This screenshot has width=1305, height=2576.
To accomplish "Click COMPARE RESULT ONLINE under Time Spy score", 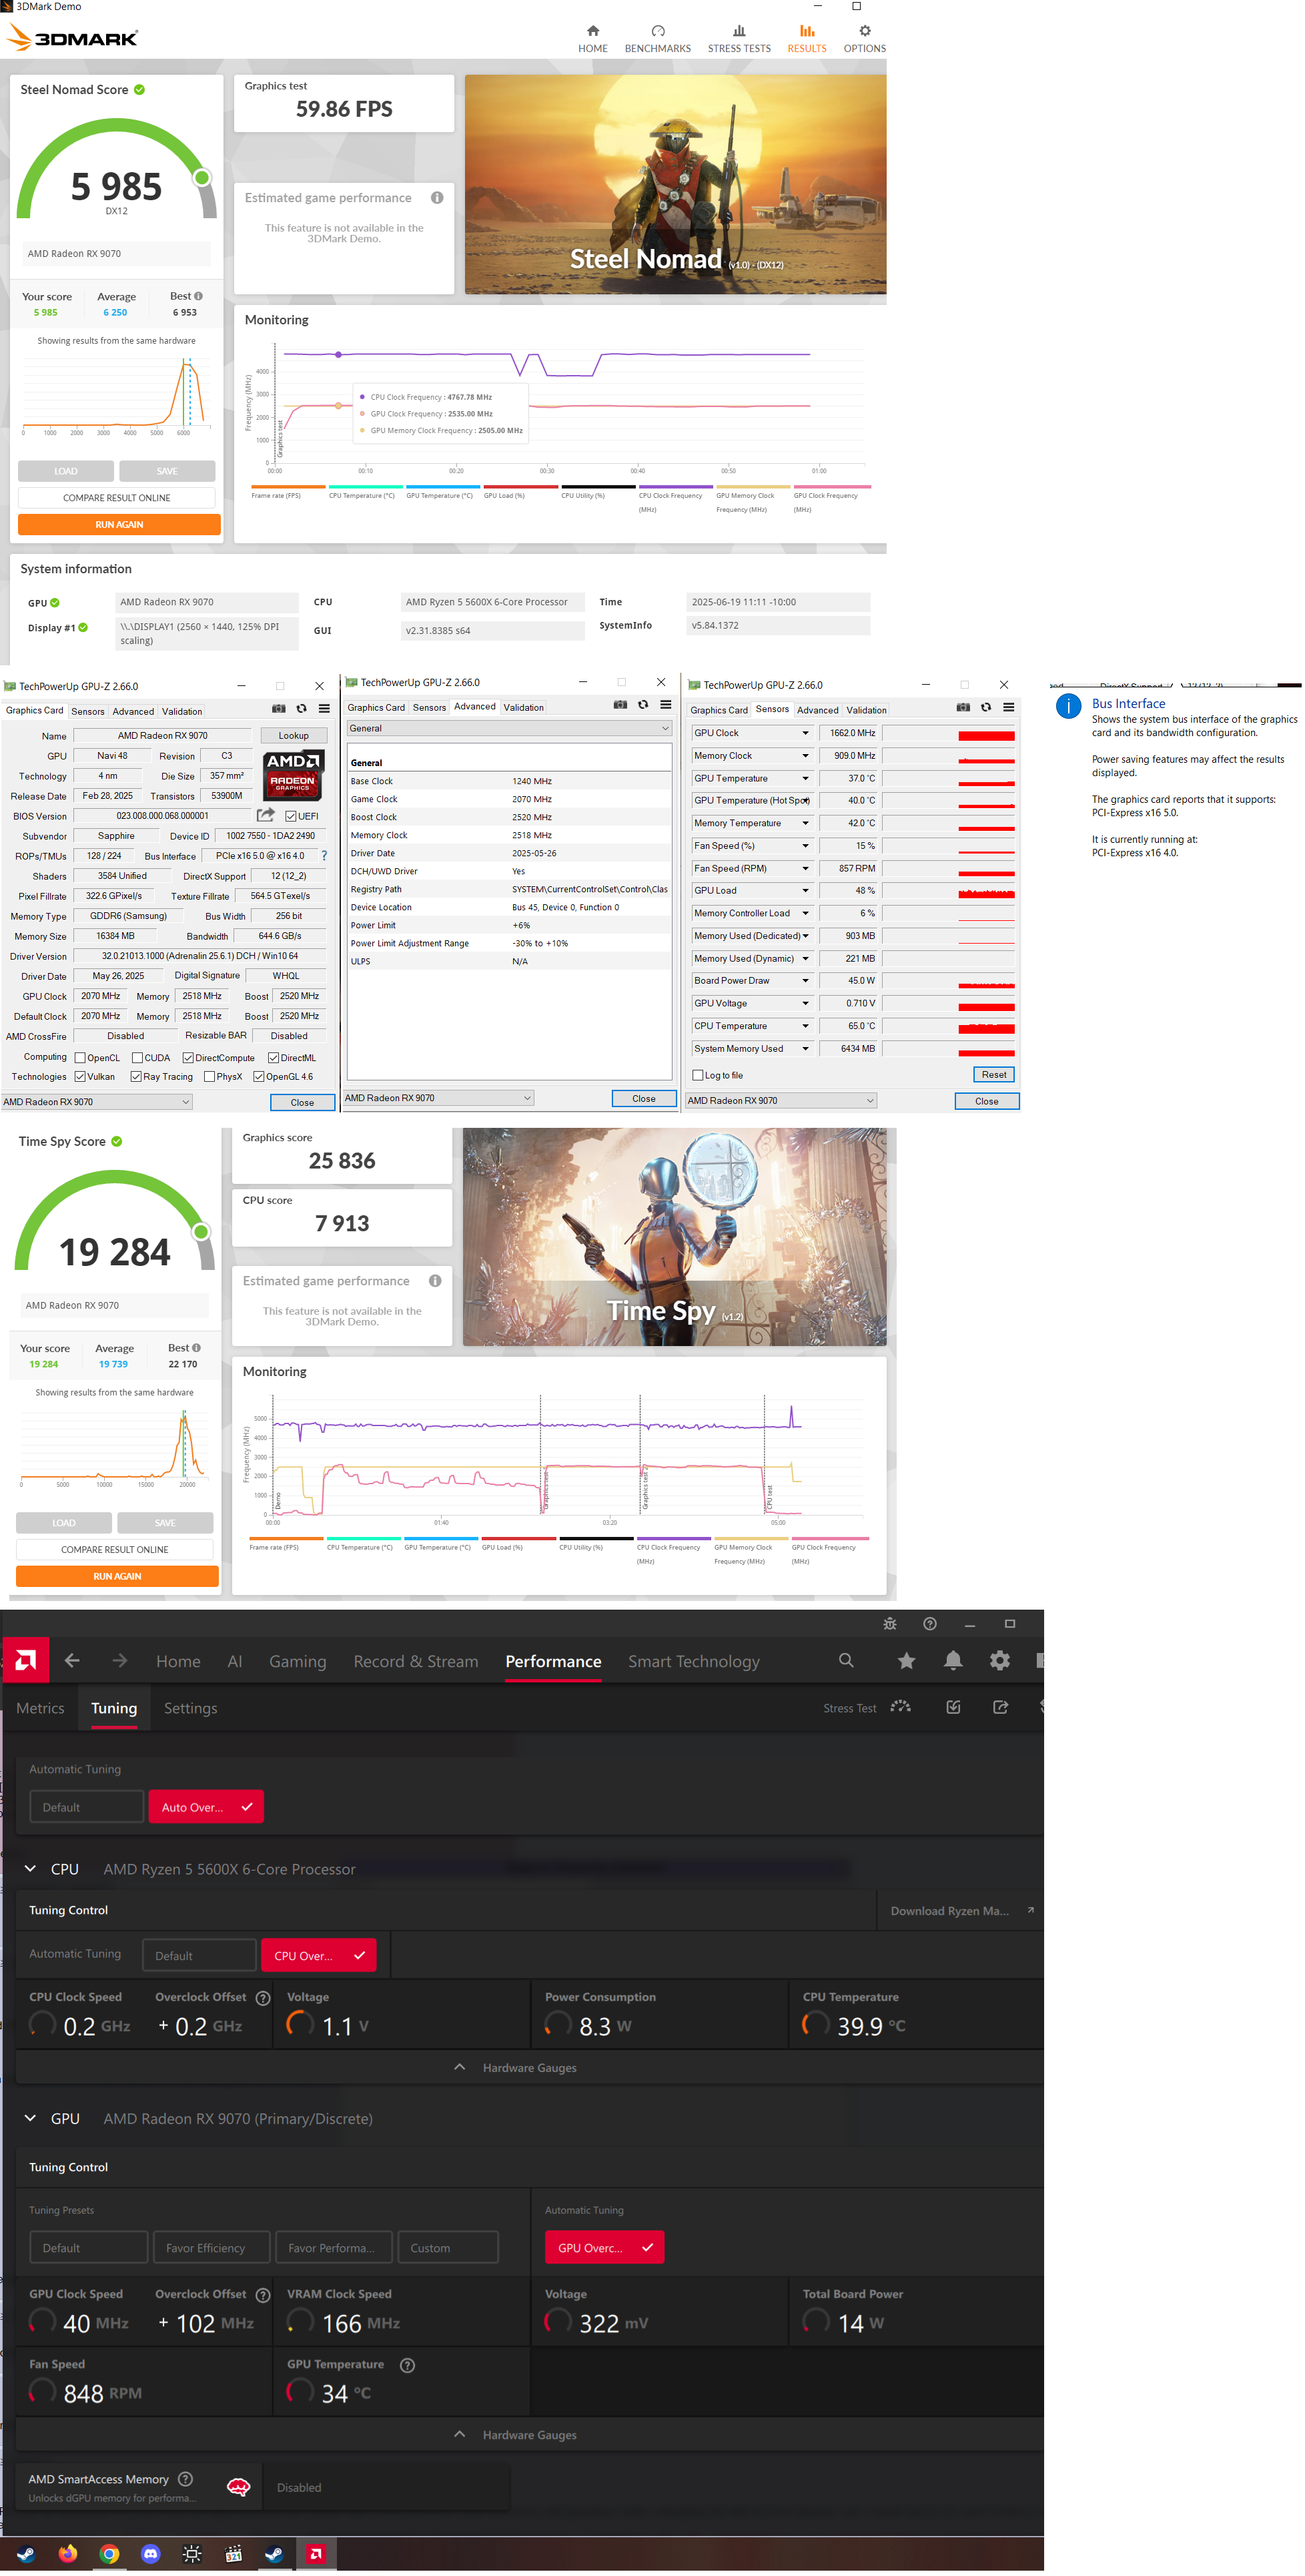I will click(x=115, y=1550).
